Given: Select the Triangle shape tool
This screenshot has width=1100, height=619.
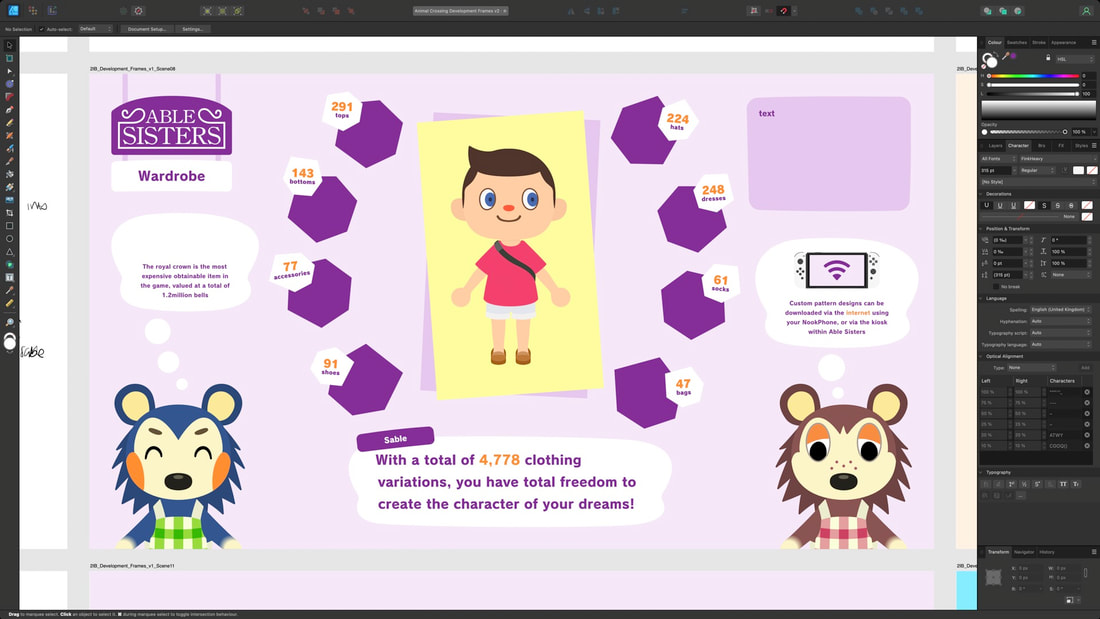Looking at the screenshot, I should [9, 251].
